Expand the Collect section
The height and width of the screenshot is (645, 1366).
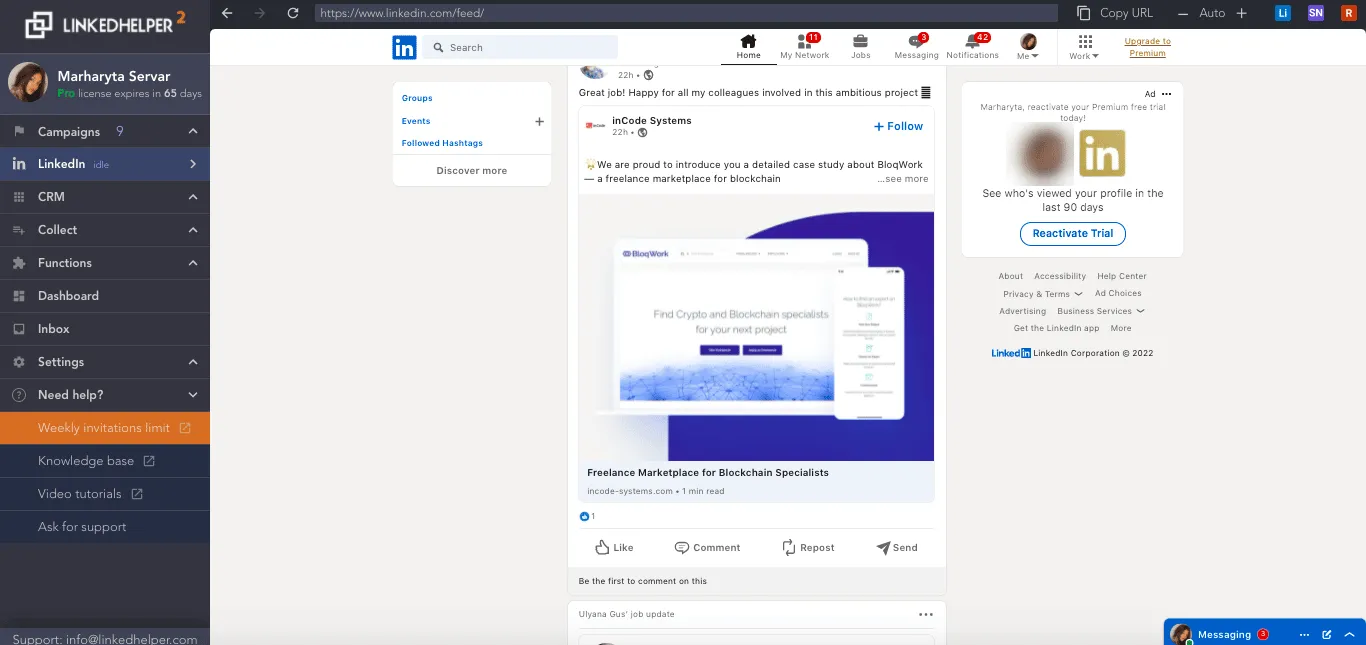[105, 230]
